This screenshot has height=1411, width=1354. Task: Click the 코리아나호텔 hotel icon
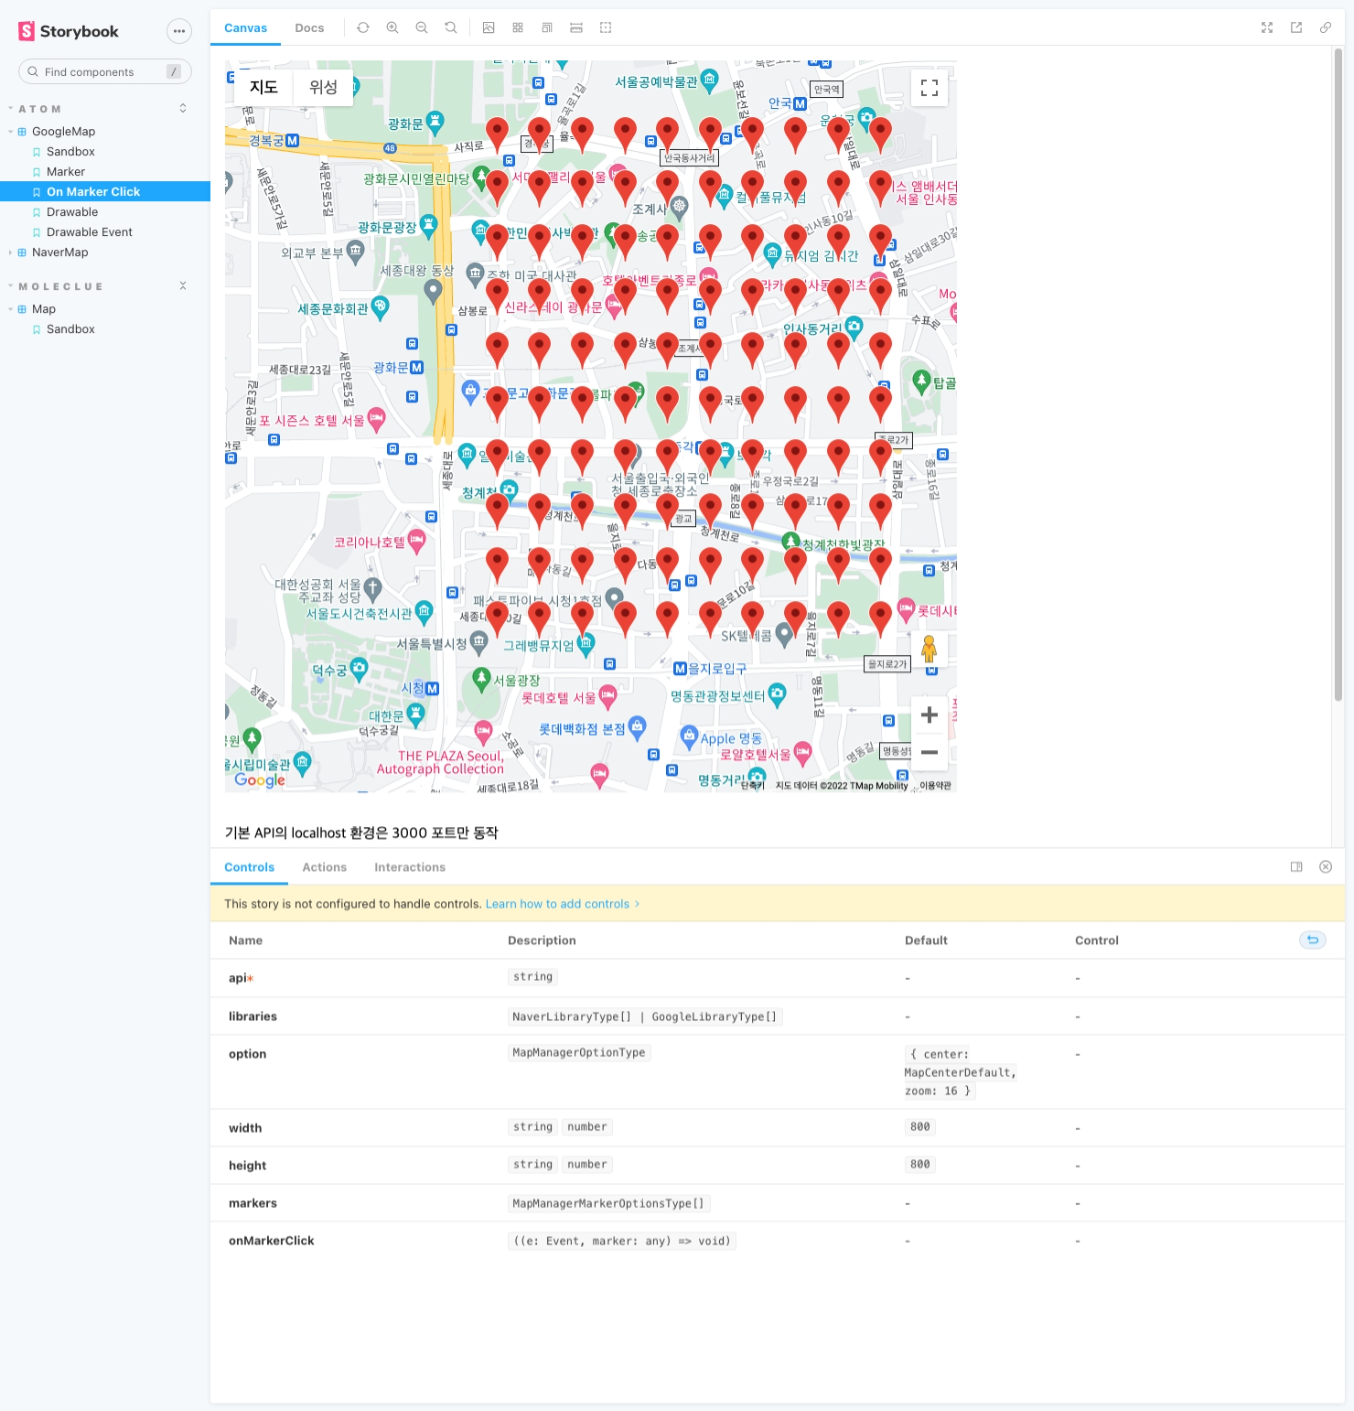click(417, 540)
